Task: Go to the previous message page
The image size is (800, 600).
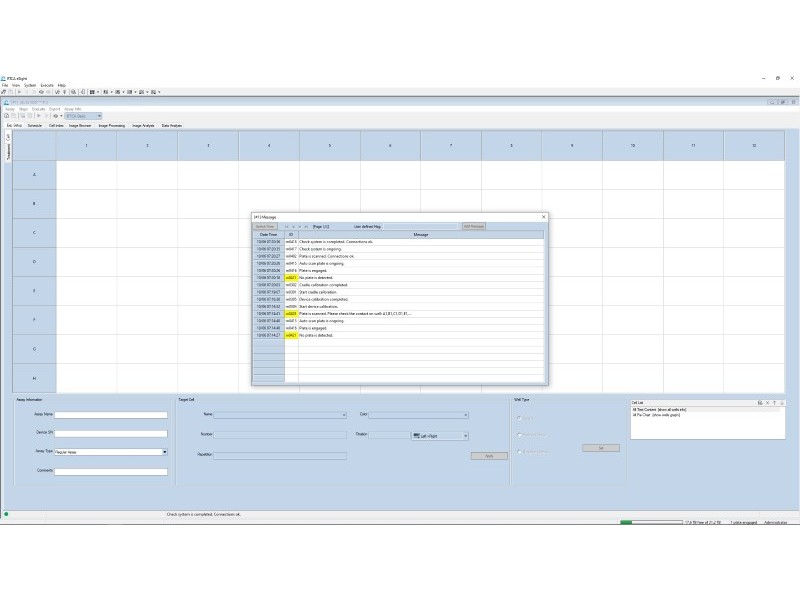Action: click(x=293, y=227)
